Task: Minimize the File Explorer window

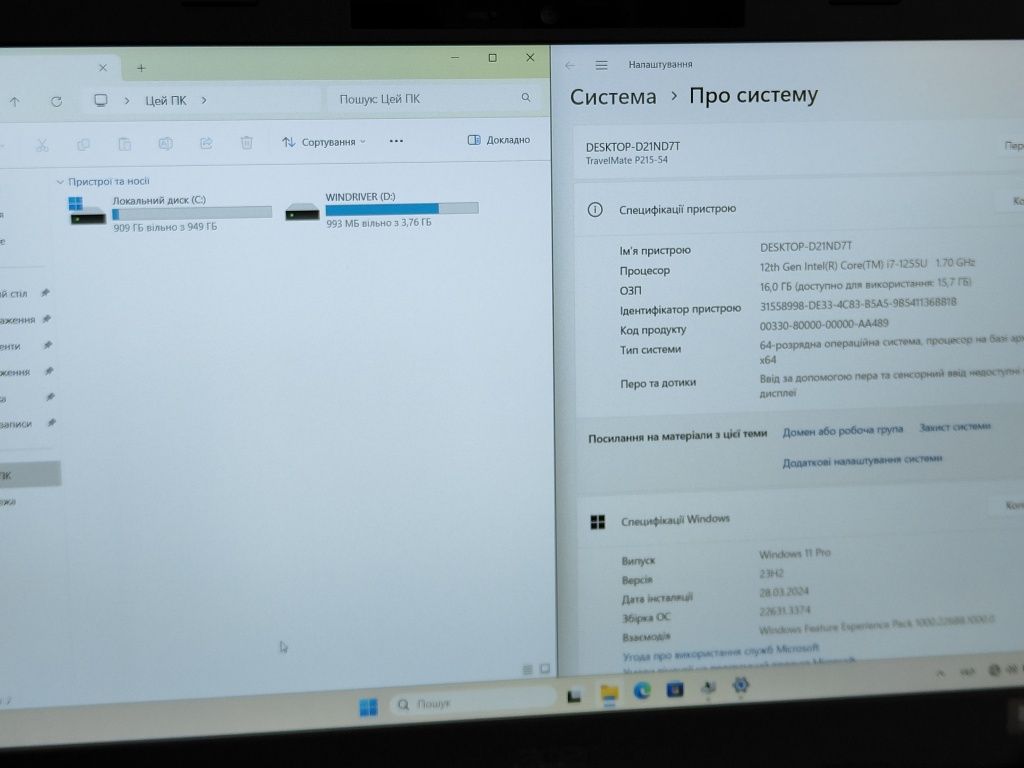Action: click(455, 57)
